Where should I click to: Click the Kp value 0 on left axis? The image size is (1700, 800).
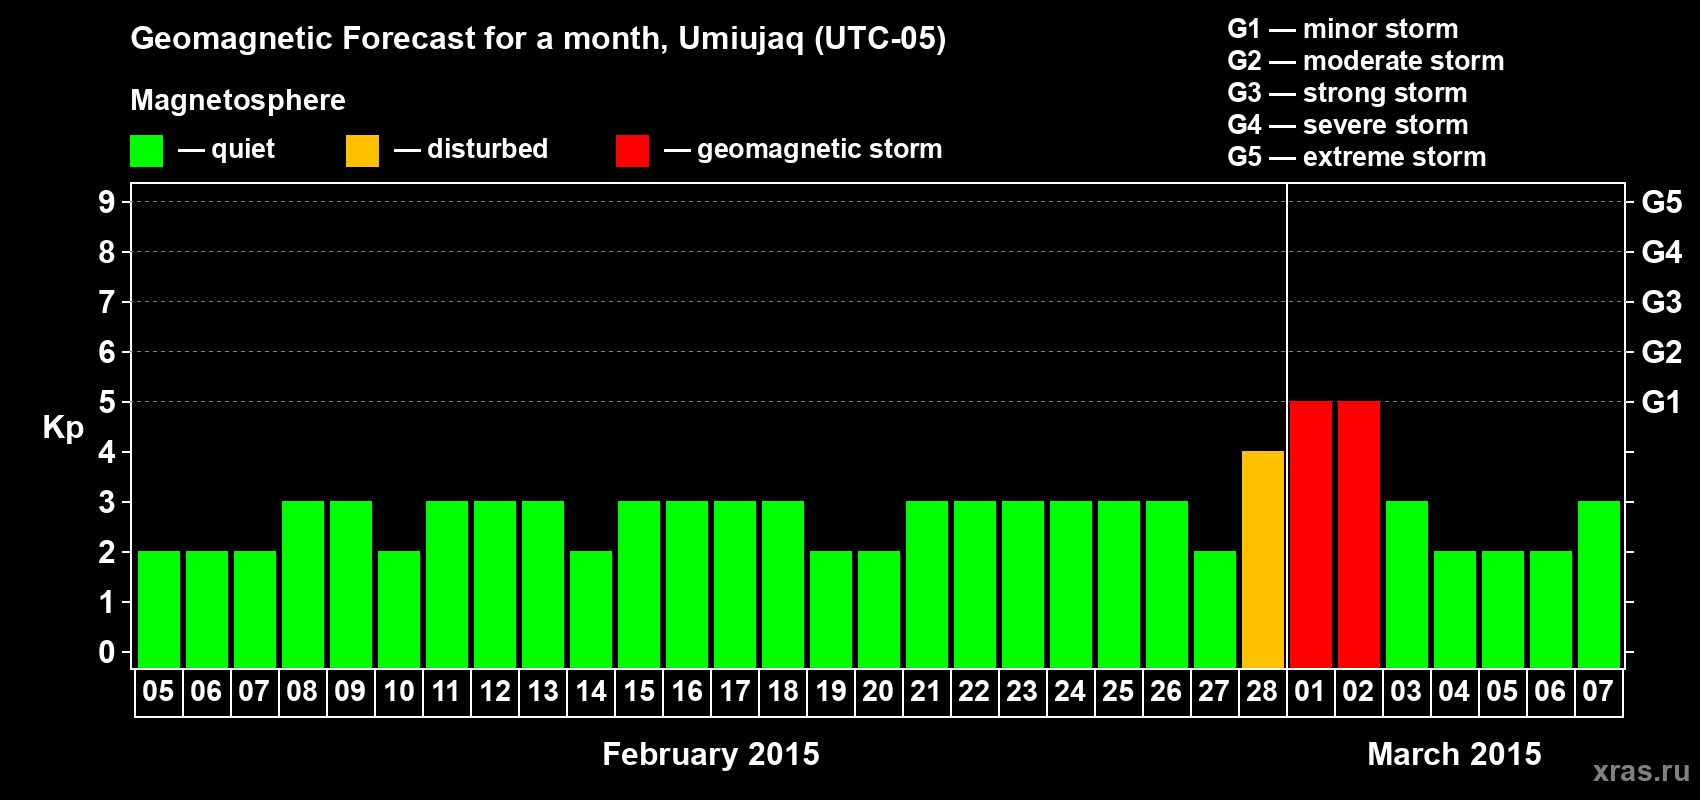pos(107,652)
